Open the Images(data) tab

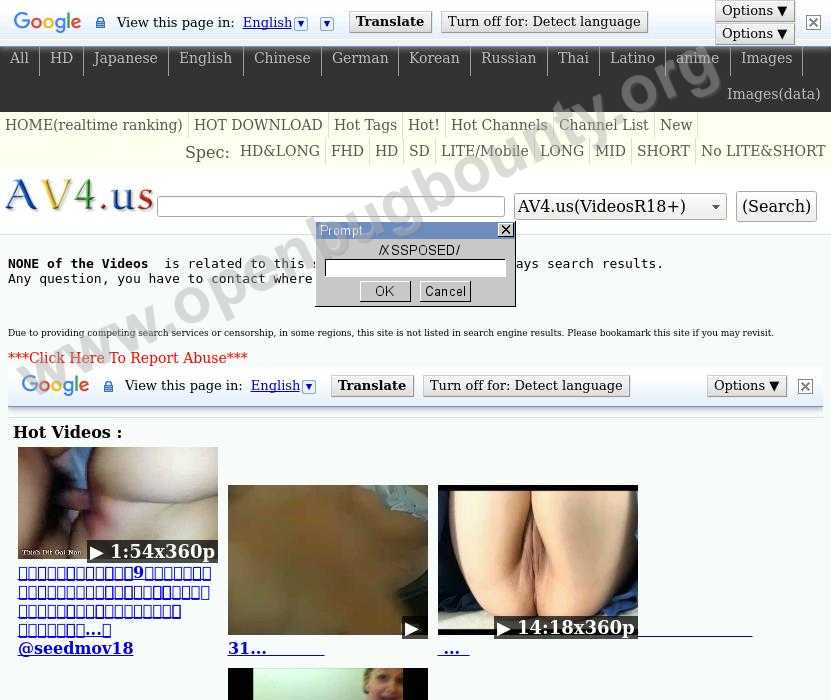tap(774, 94)
